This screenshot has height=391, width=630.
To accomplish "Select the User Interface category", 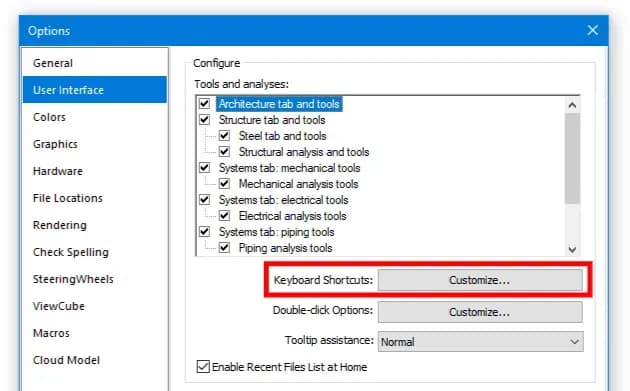I will (x=95, y=90).
